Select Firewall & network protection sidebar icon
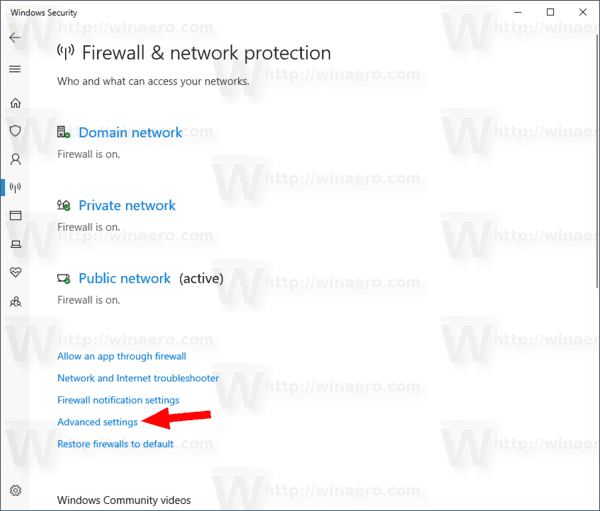 click(15, 188)
